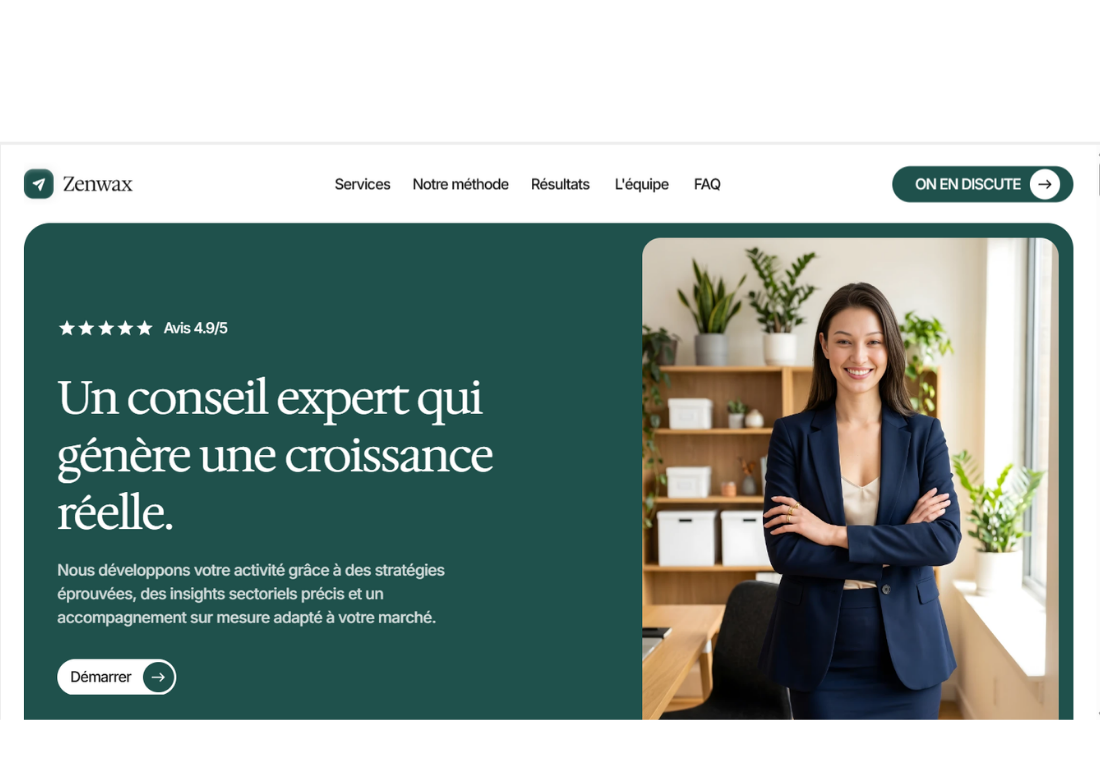1100x768 pixels.
Task: Click the middle (third) rating star
Action: [106, 328]
